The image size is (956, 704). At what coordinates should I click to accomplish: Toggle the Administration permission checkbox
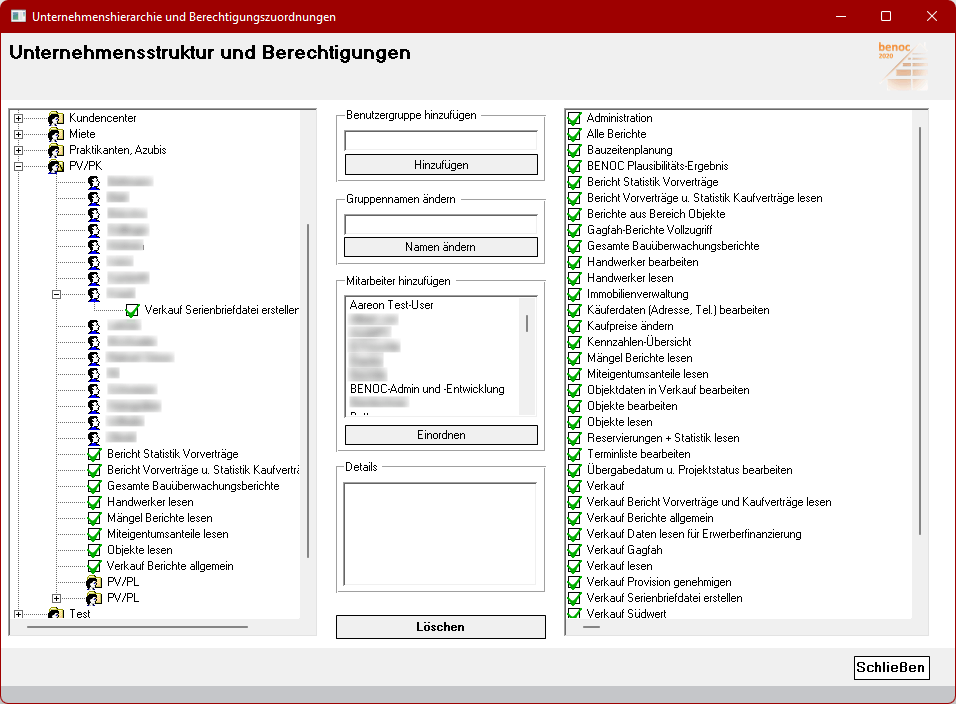click(575, 118)
